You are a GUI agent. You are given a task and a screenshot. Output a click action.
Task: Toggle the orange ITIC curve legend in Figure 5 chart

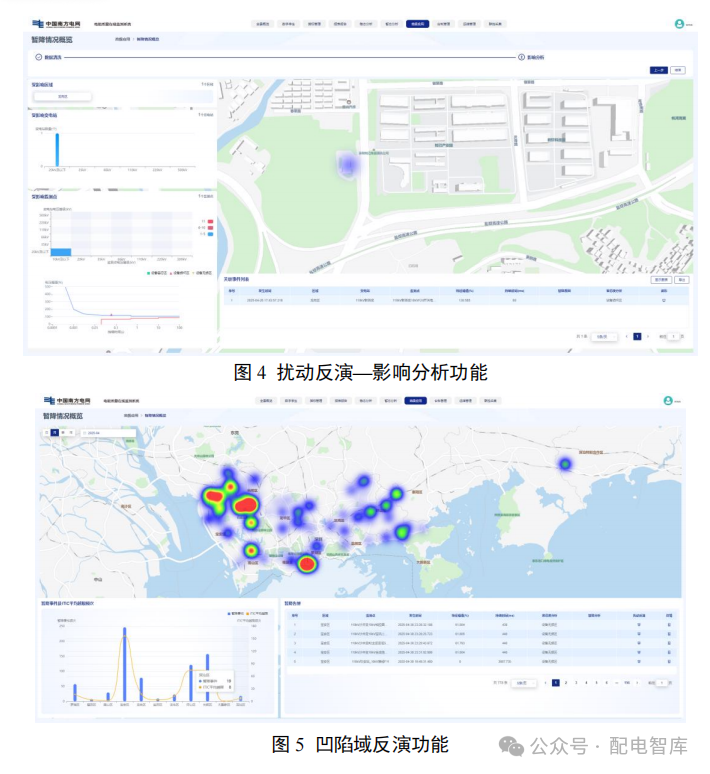point(247,612)
